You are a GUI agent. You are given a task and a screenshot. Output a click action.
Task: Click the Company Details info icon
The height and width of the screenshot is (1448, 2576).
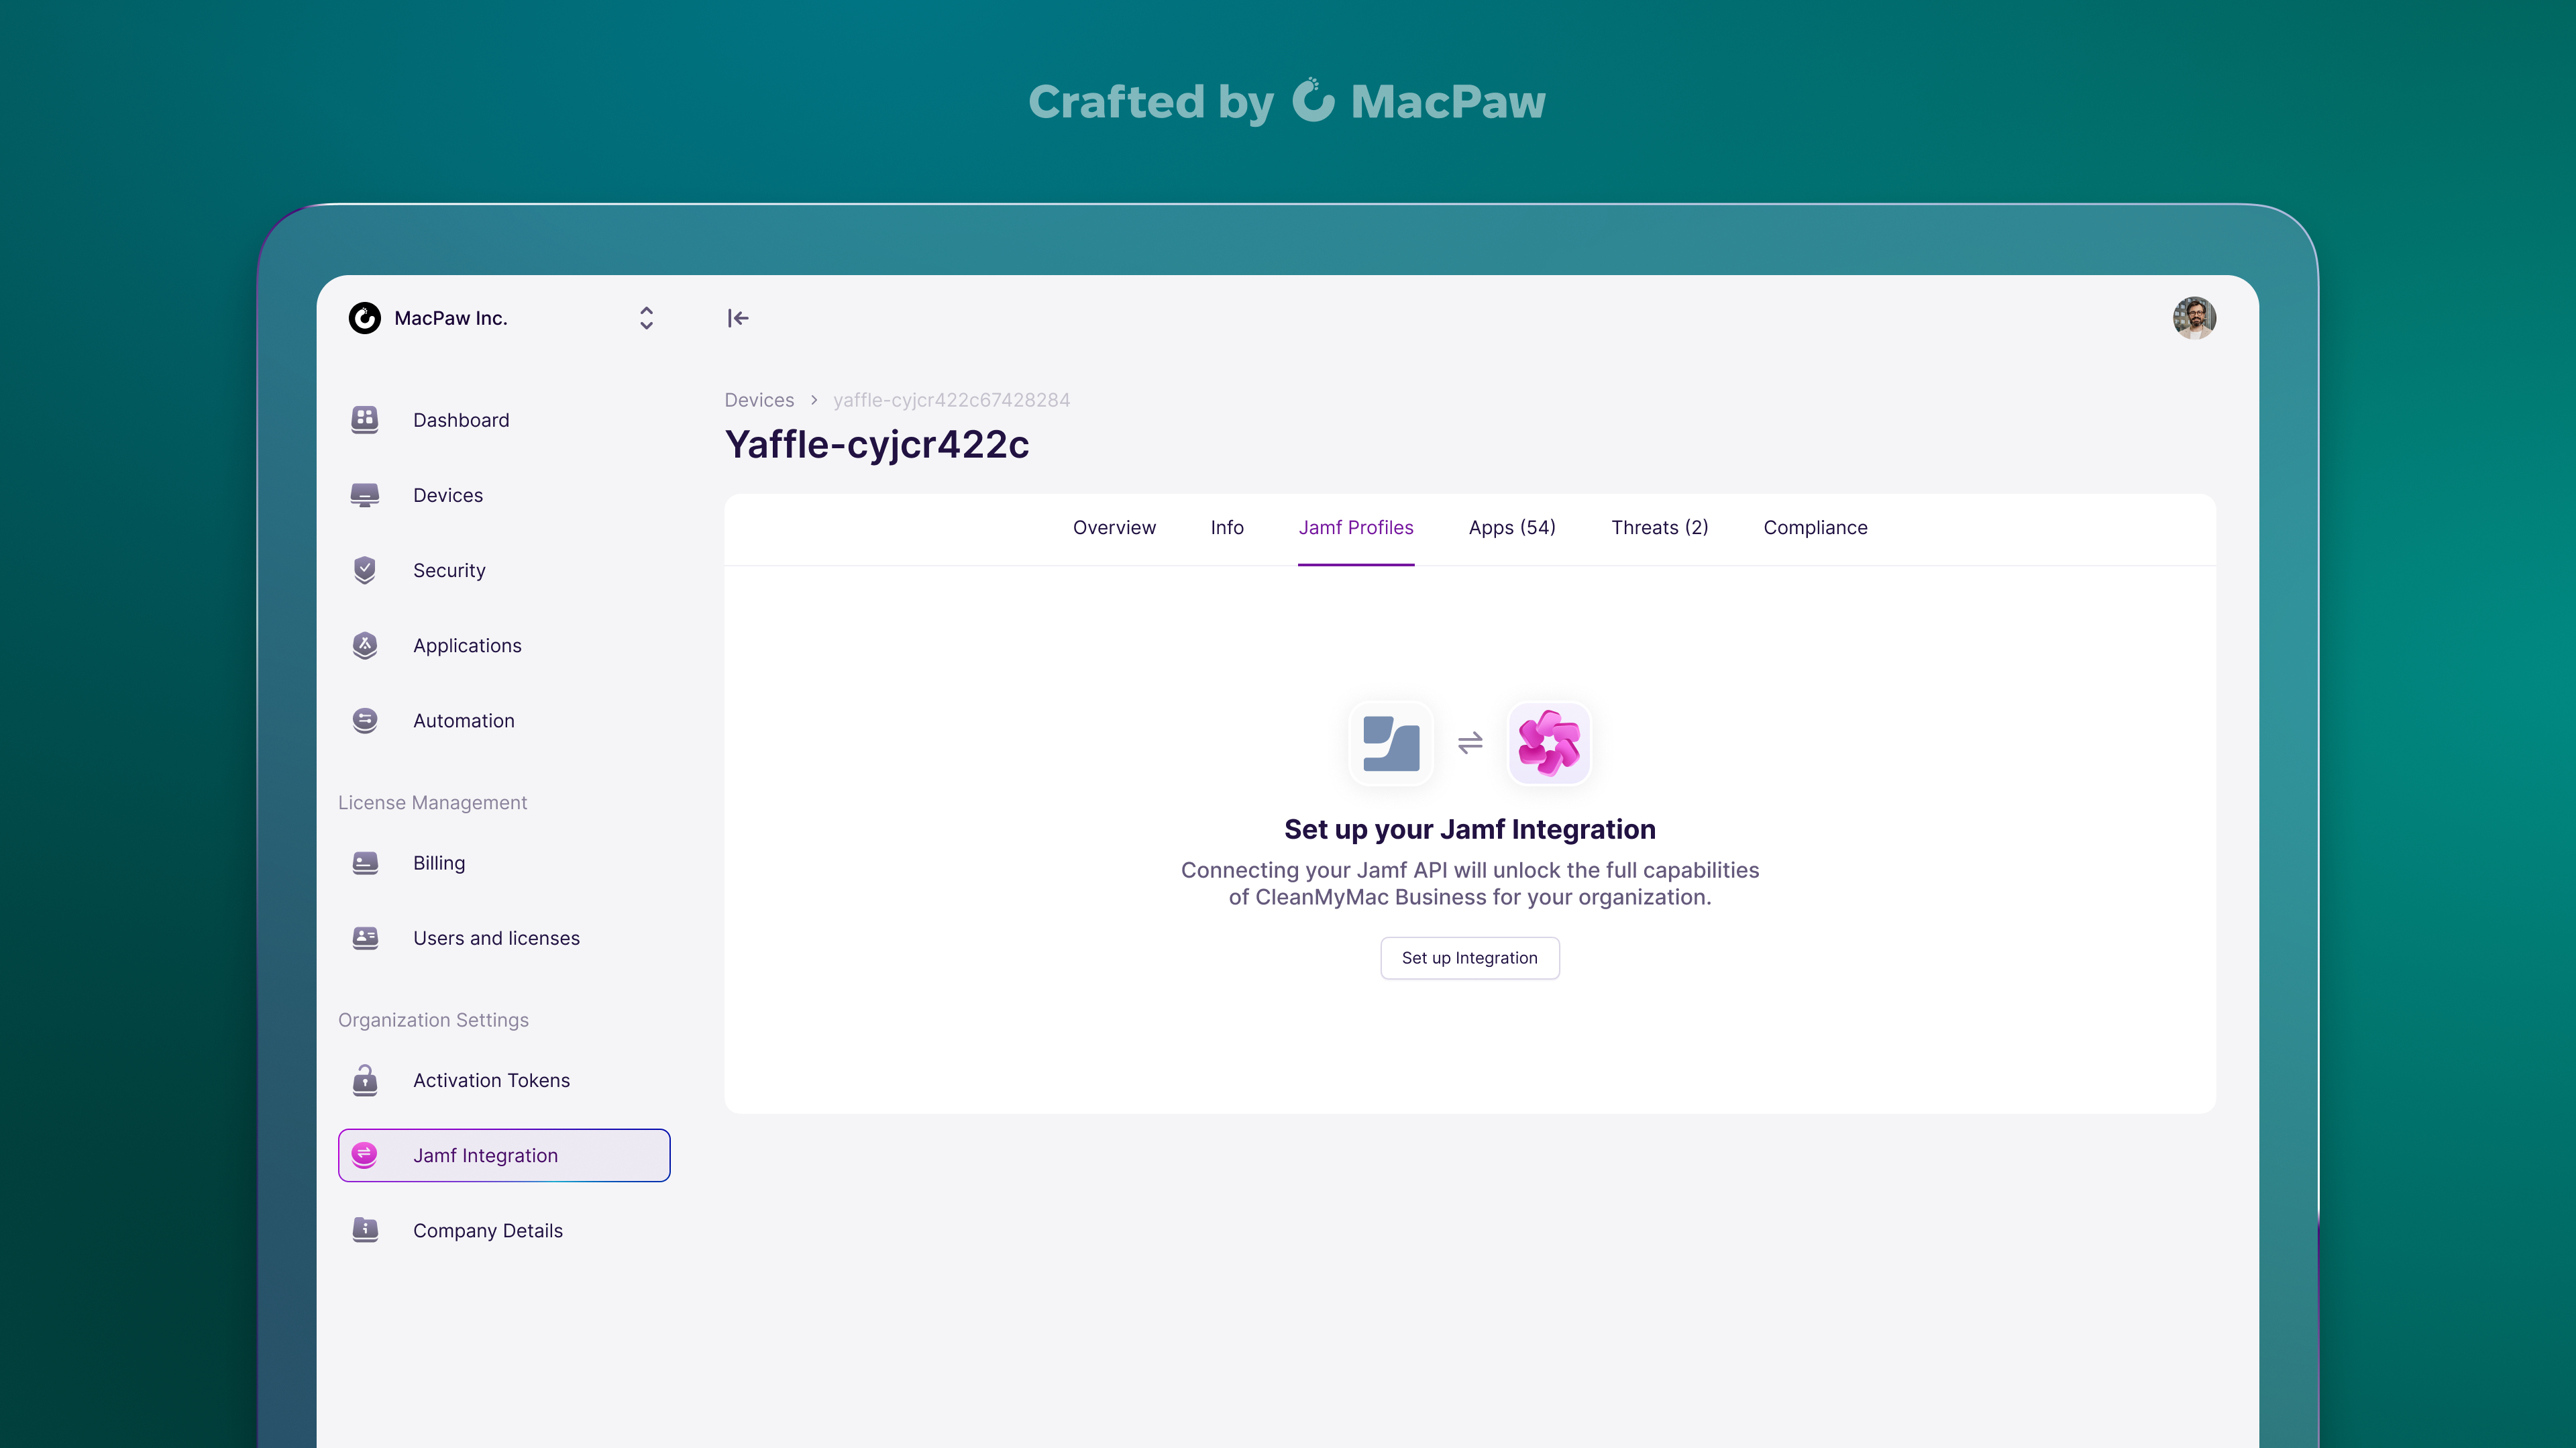click(365, 1230)
